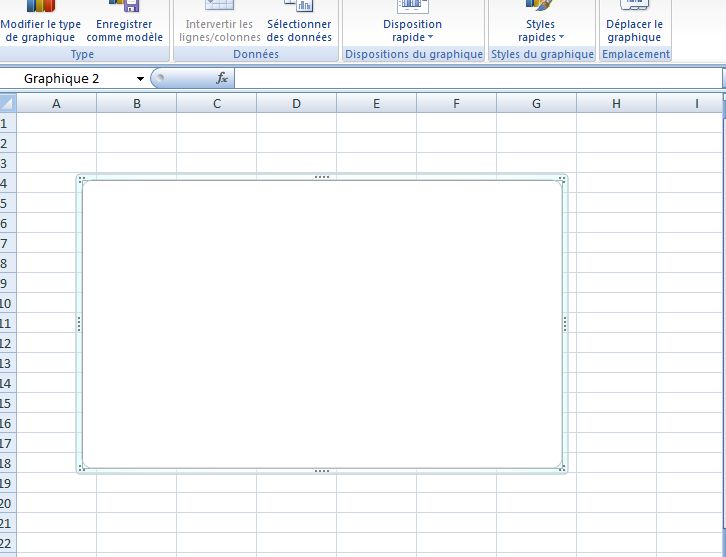Expand the Disposition rapide dropdown
726x557 pixels.
[431, 38]
